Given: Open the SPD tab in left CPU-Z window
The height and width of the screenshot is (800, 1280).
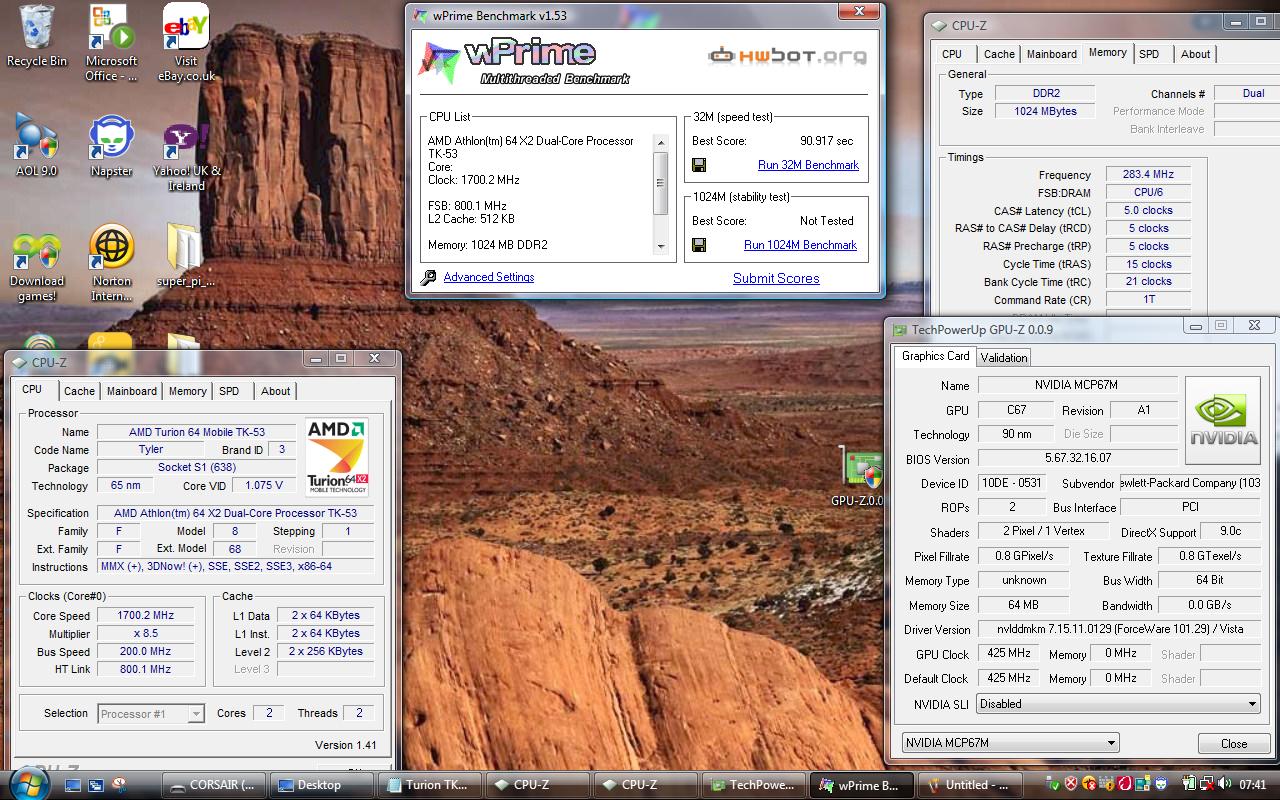Looking at the screenshot, I should coord(229,391).
